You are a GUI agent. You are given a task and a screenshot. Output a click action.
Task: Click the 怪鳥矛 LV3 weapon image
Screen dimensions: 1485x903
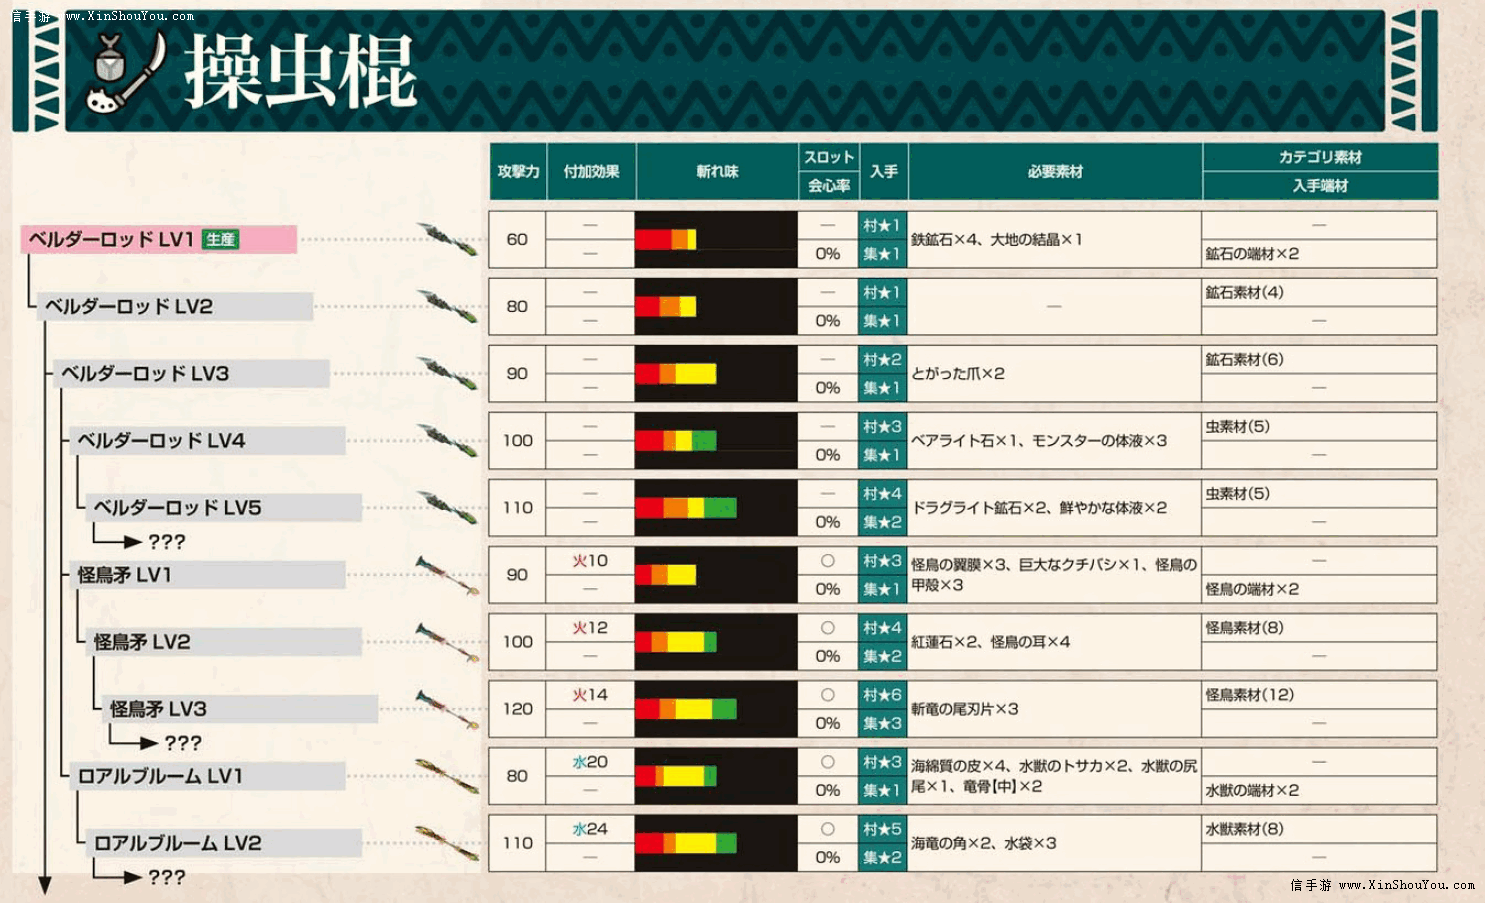[447, 710]
